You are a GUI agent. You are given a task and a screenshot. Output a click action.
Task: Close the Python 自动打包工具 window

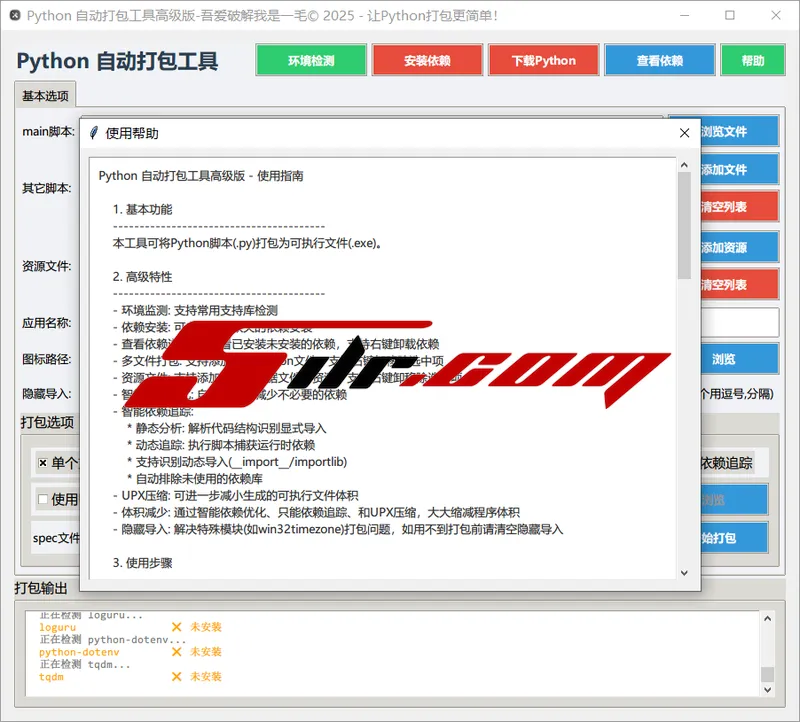tap(776, 15)
